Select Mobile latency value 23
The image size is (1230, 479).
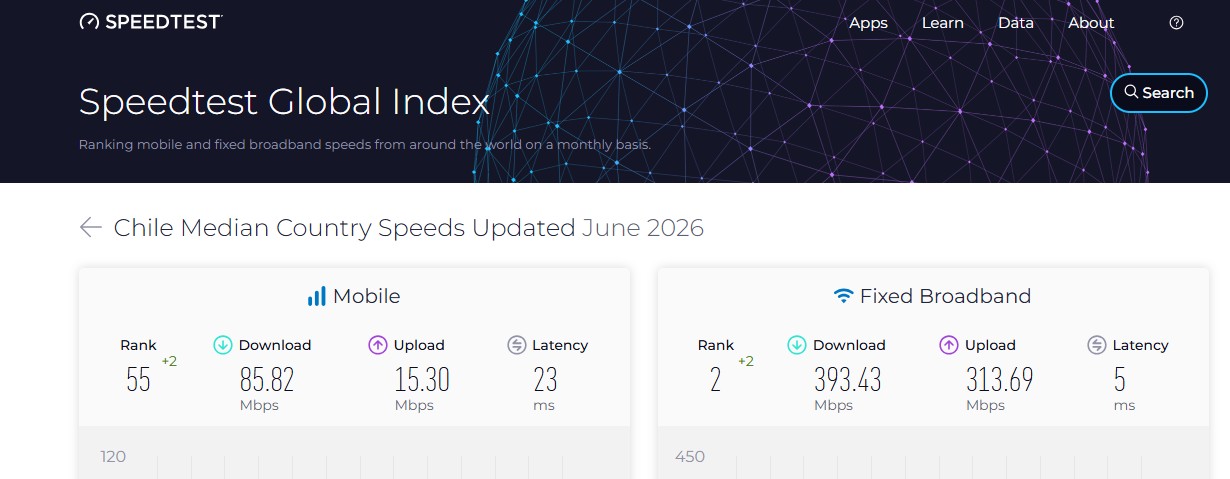(545, 380)
